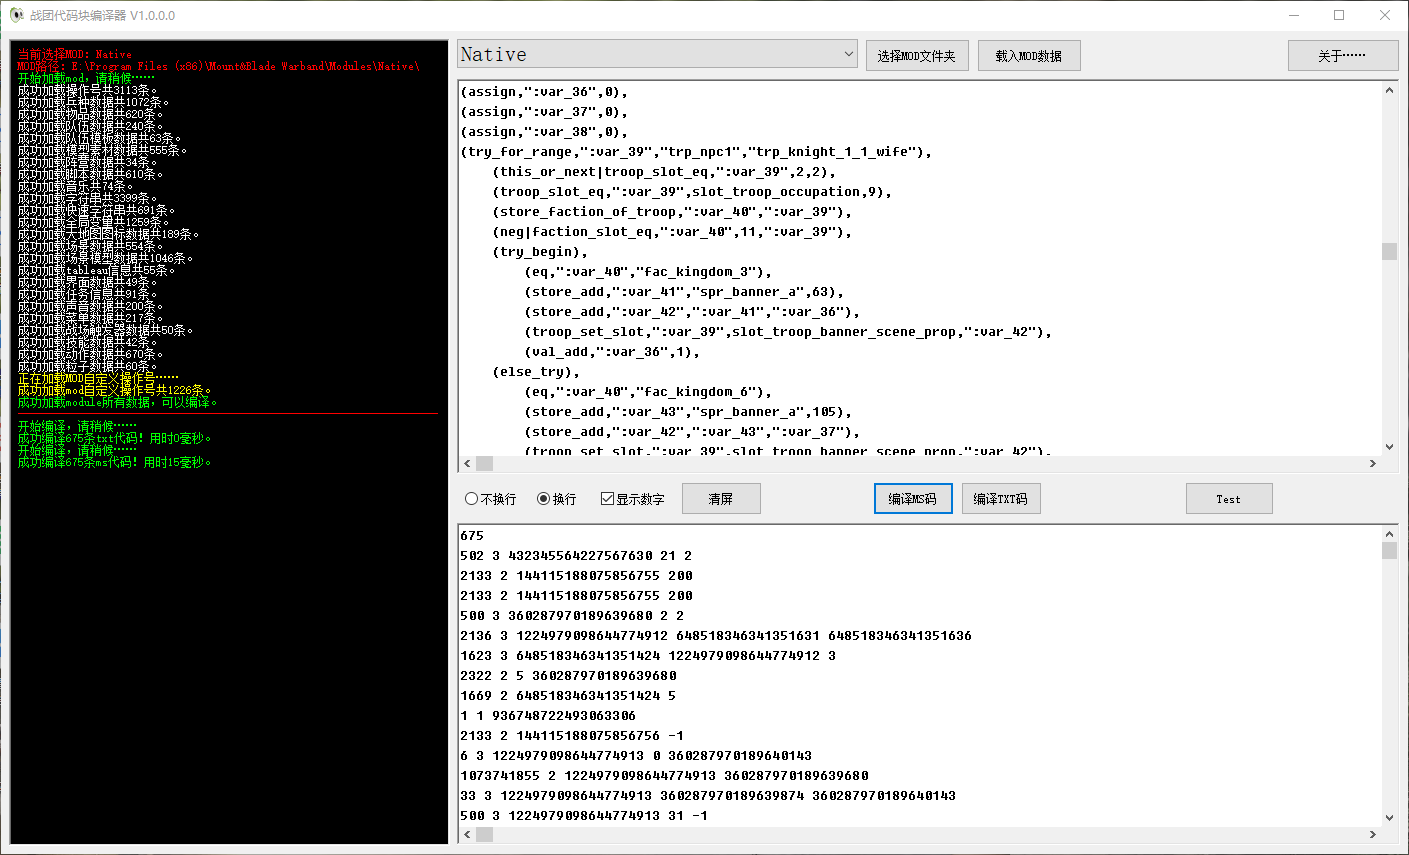Open the 关于 about button
Viewport: 1409px width, 855px height.
click(1343, 56)
